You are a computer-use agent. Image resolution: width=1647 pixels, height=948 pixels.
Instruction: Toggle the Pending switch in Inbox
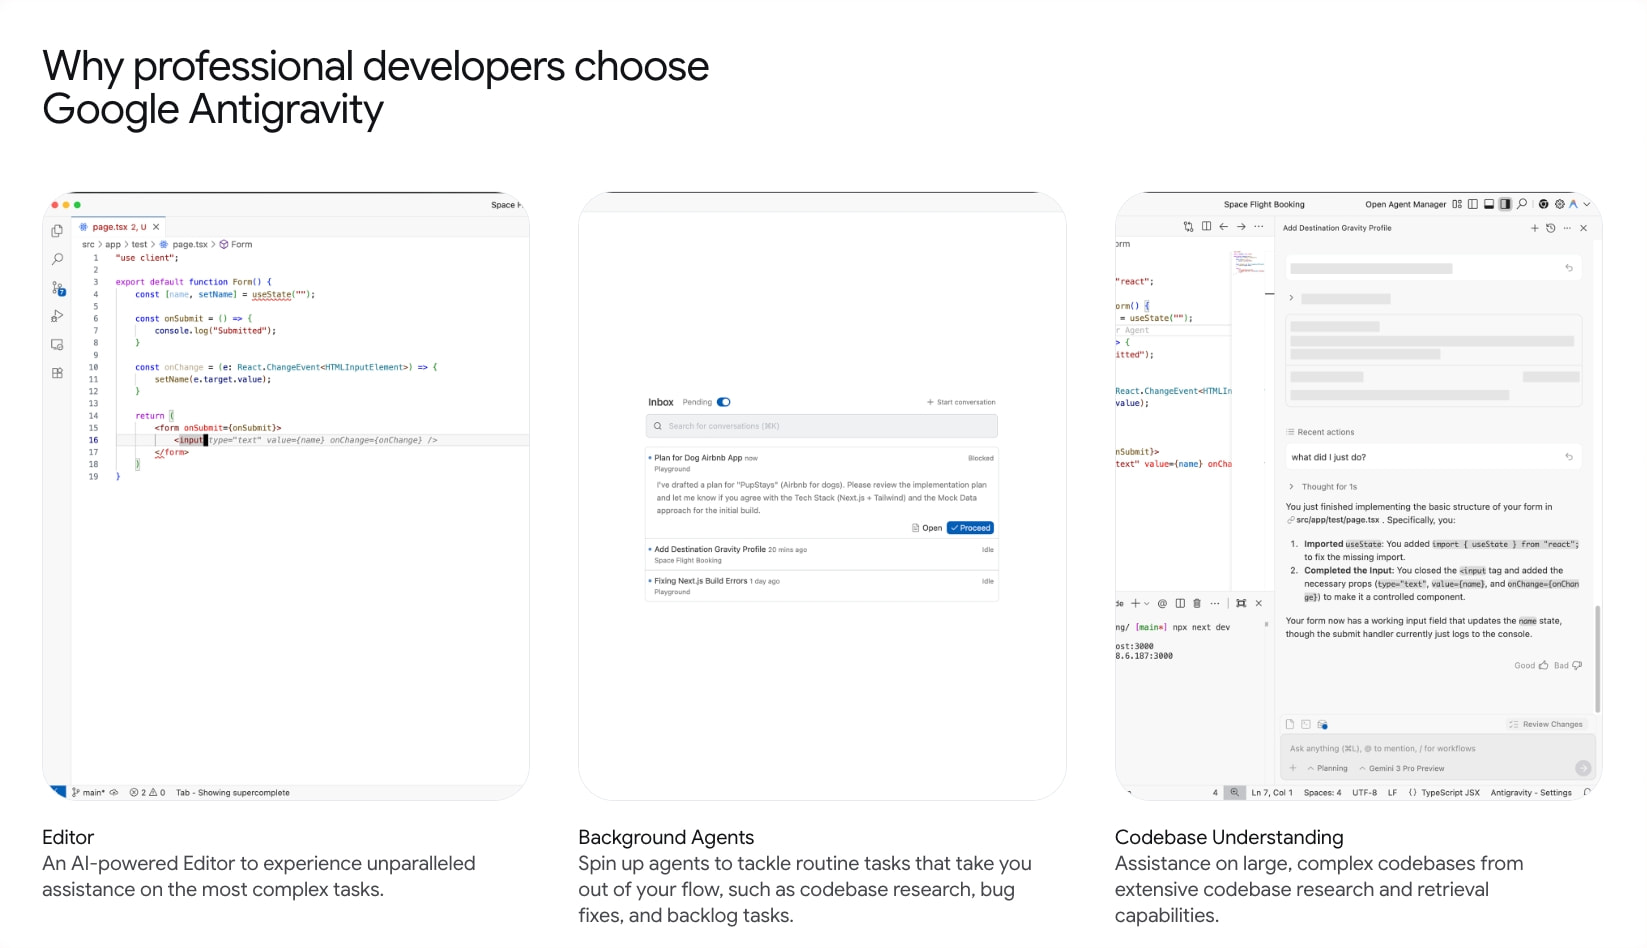pos(724,402)
